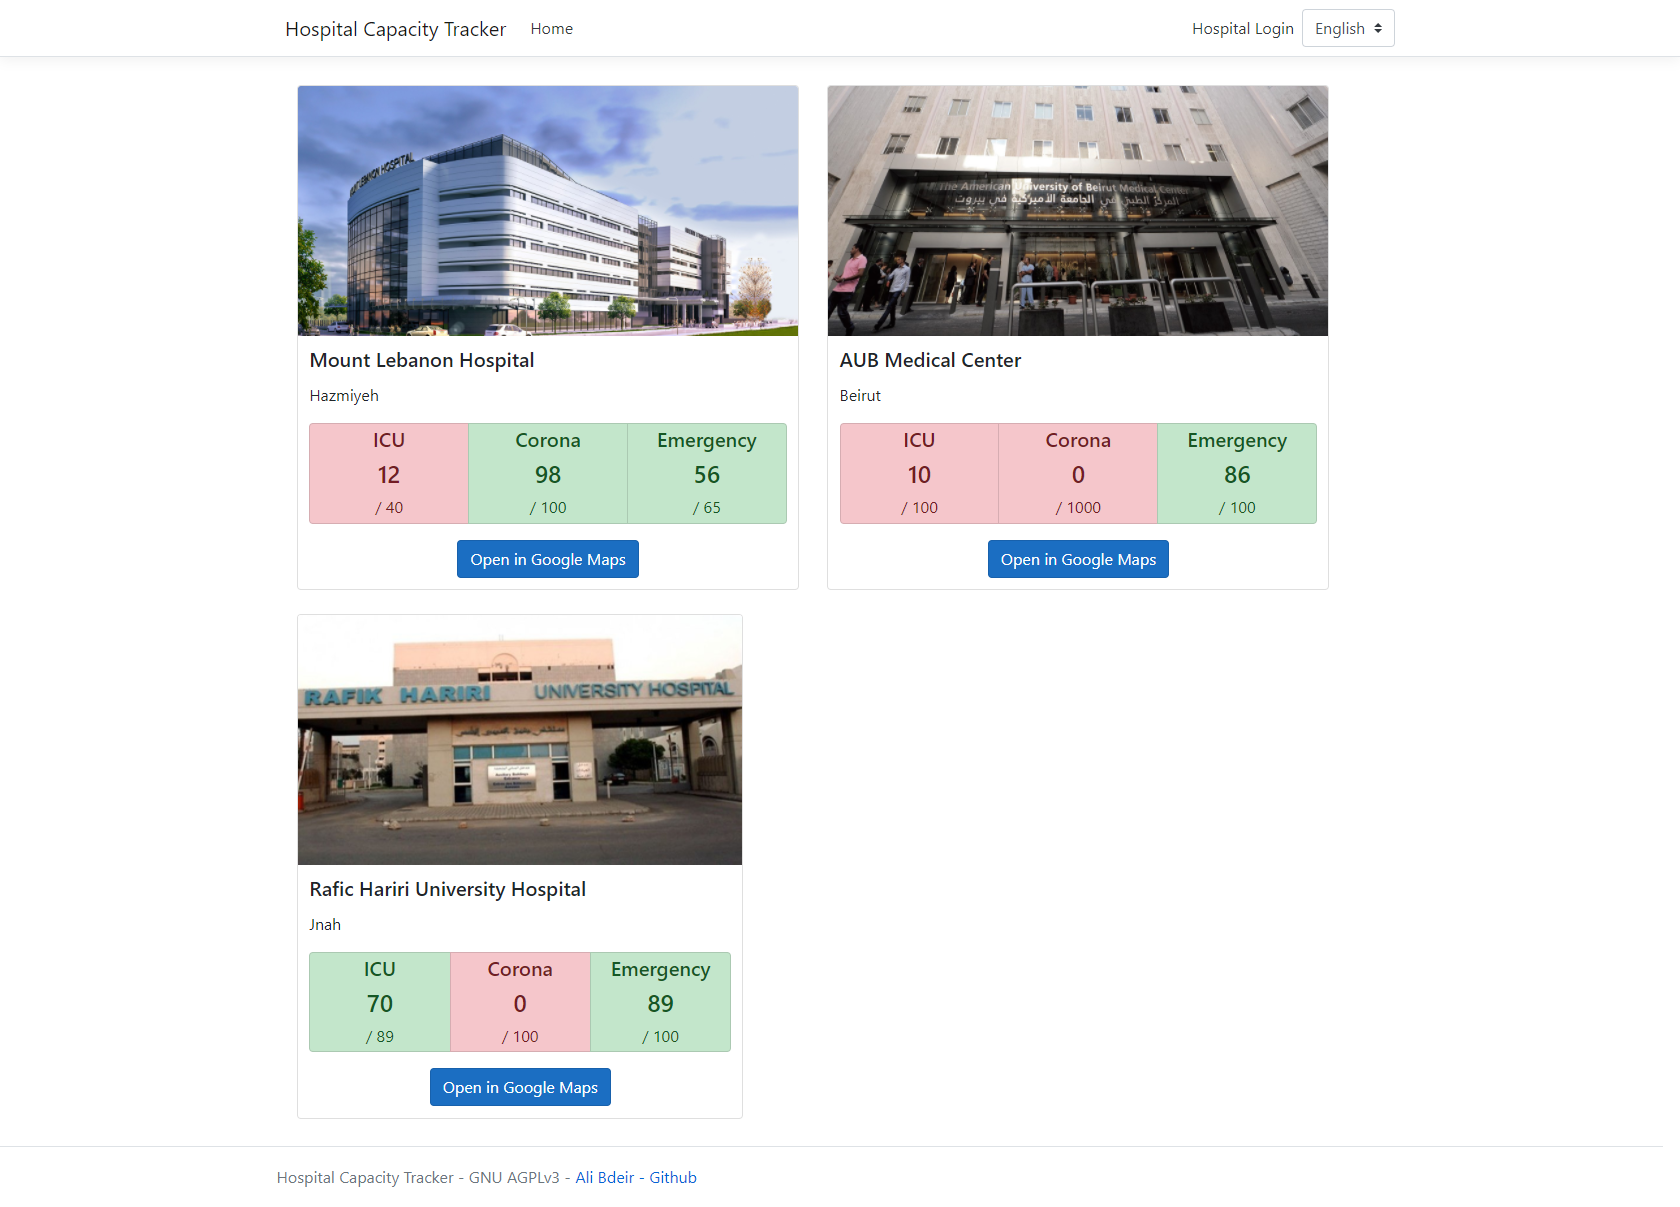
Task: Open Rafic Hariri University Hospital in Google Maps
Action: click(x=520, y=1087)
